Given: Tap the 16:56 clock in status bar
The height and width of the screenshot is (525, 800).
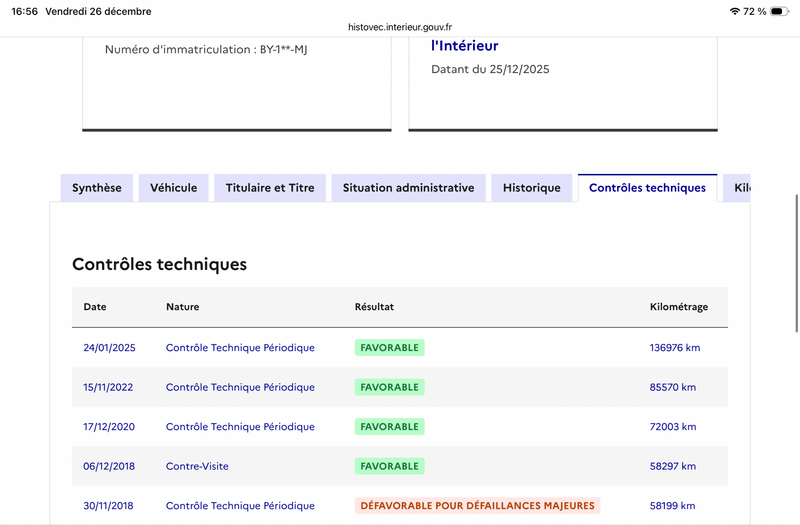Looking at the screenshot, I should coord(21,11).
